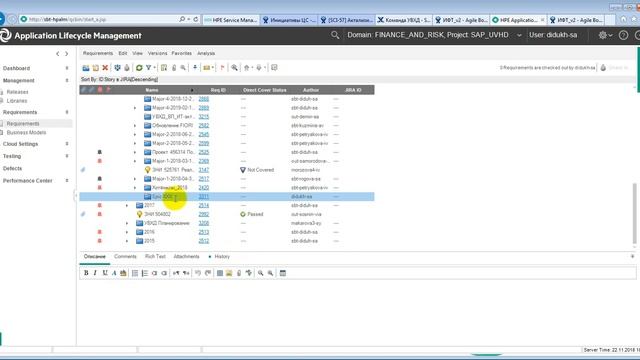Click the Undo icon in editor toolbar
The height and width of the screenshot is (360, 640).
[198, 273]
